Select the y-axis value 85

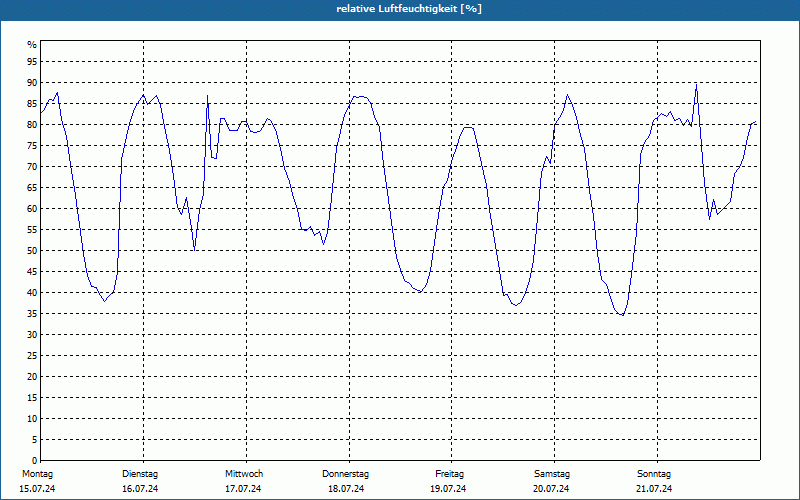[x=32, y=104]
